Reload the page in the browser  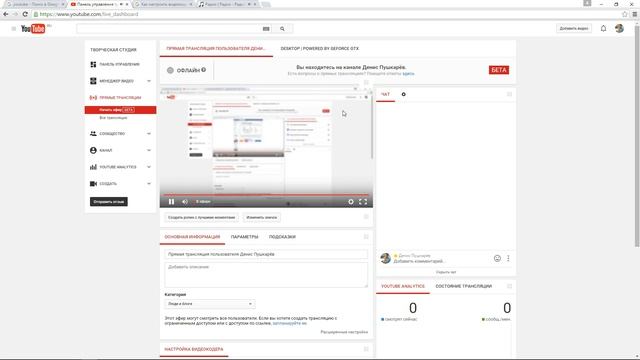coord(25,14)
